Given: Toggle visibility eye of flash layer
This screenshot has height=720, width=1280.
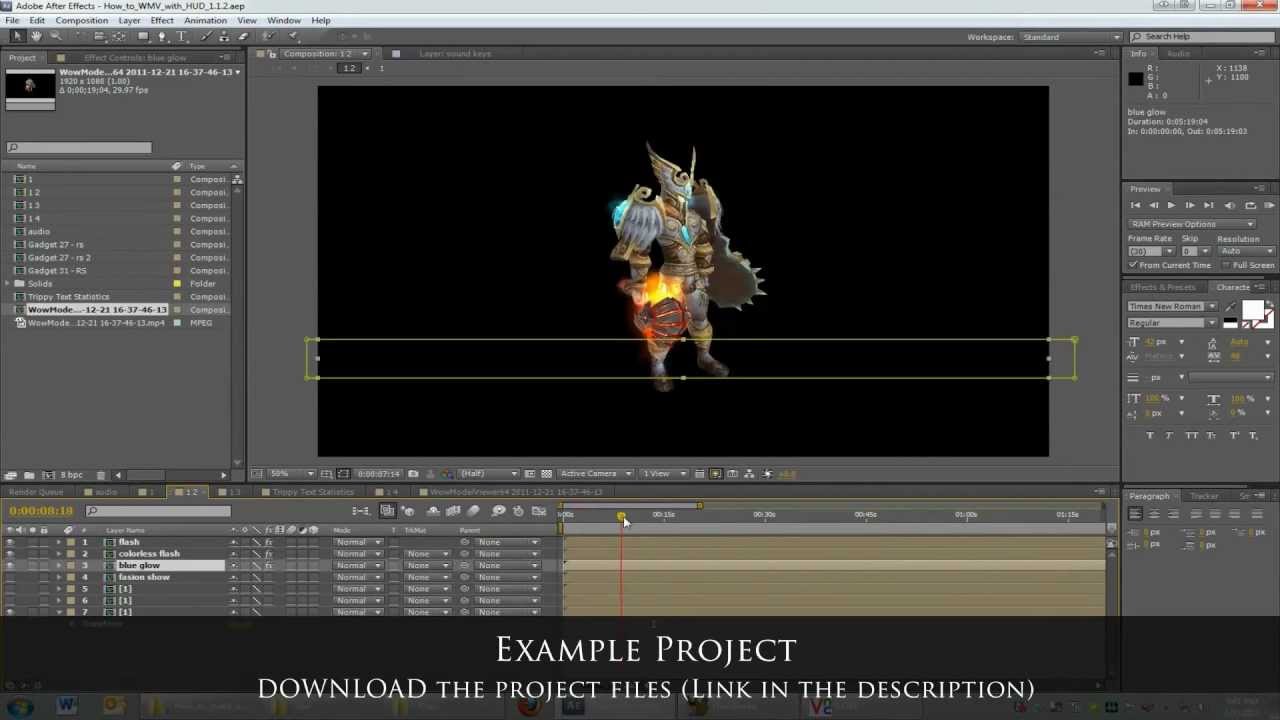Looking at the screenshot, I should pos(10,542).
